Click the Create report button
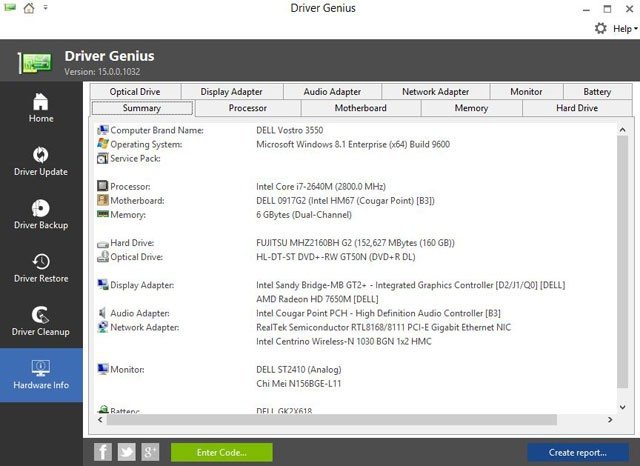Screen dimensions: 640x466 578,453
